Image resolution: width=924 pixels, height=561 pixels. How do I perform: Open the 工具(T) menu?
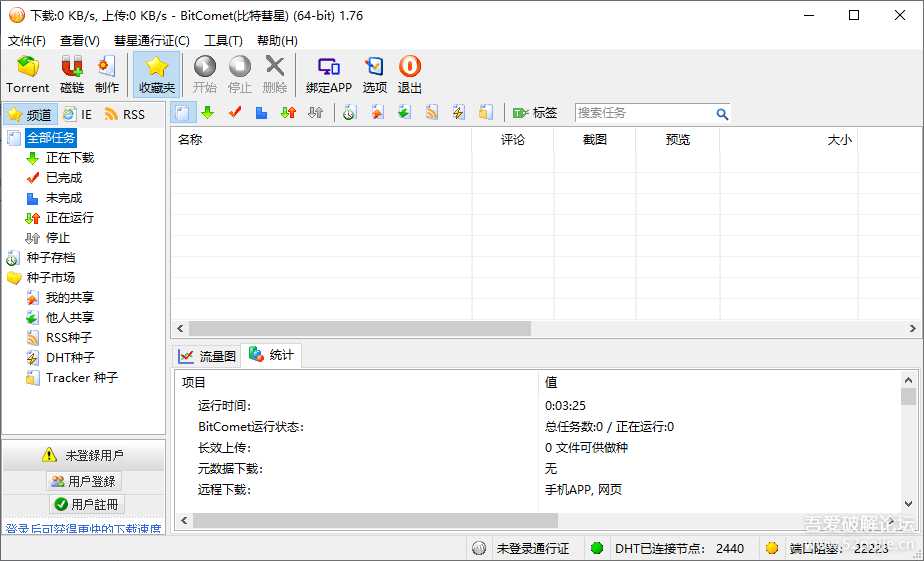(x=223, y=41)
